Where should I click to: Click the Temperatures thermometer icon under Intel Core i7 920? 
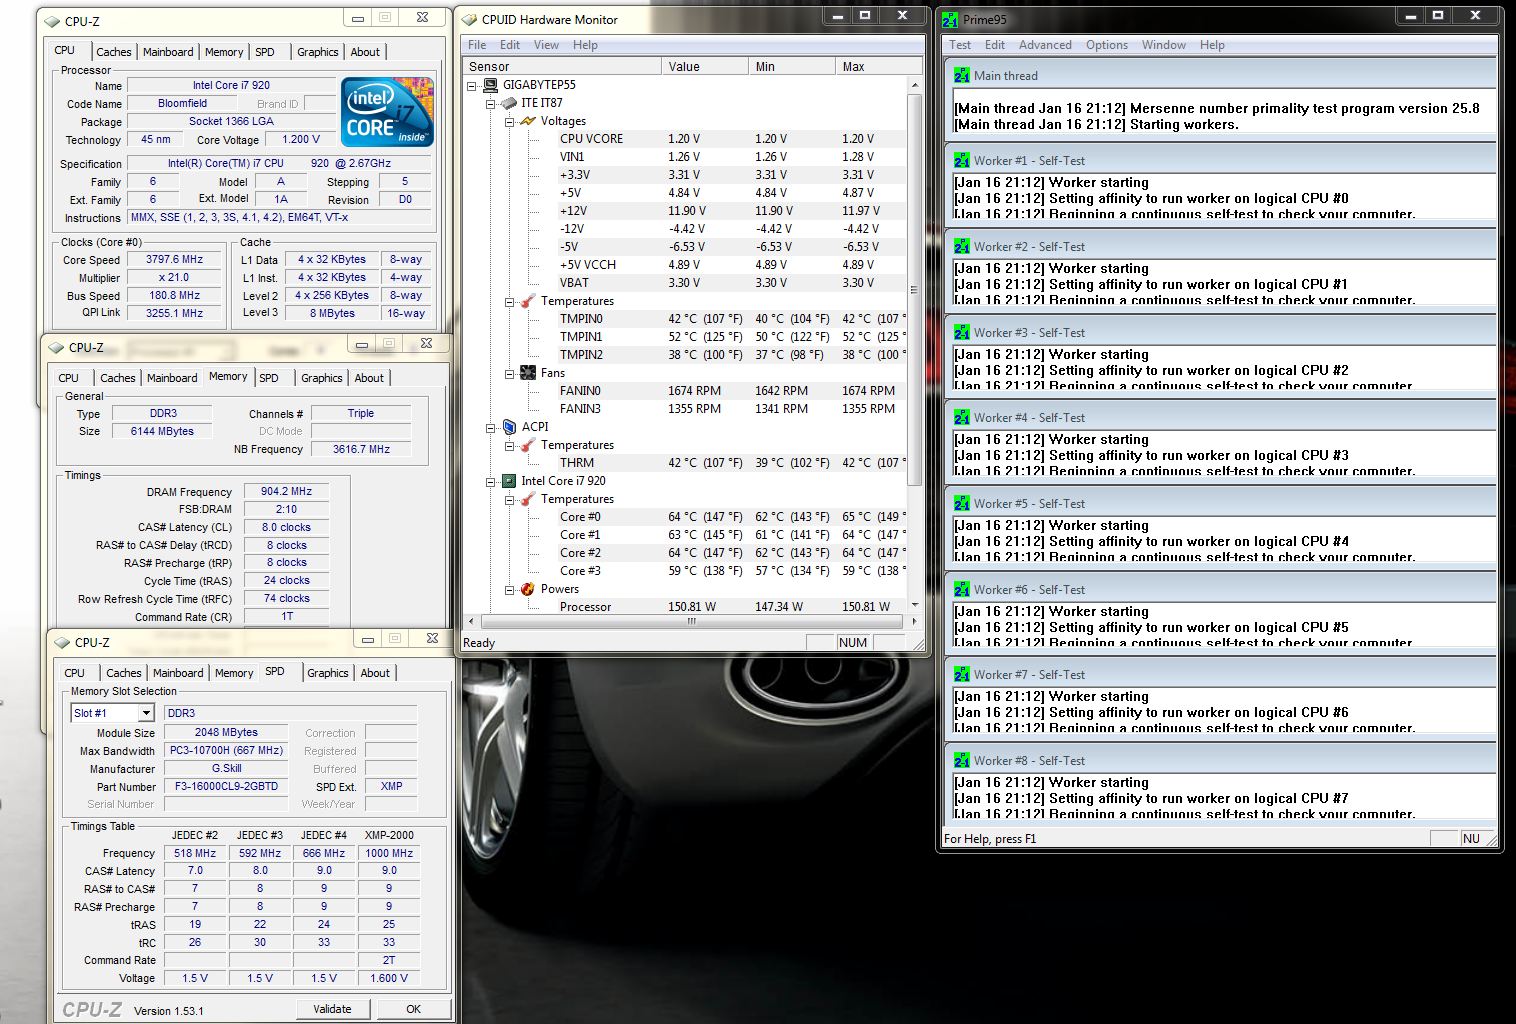click(528, 499)
